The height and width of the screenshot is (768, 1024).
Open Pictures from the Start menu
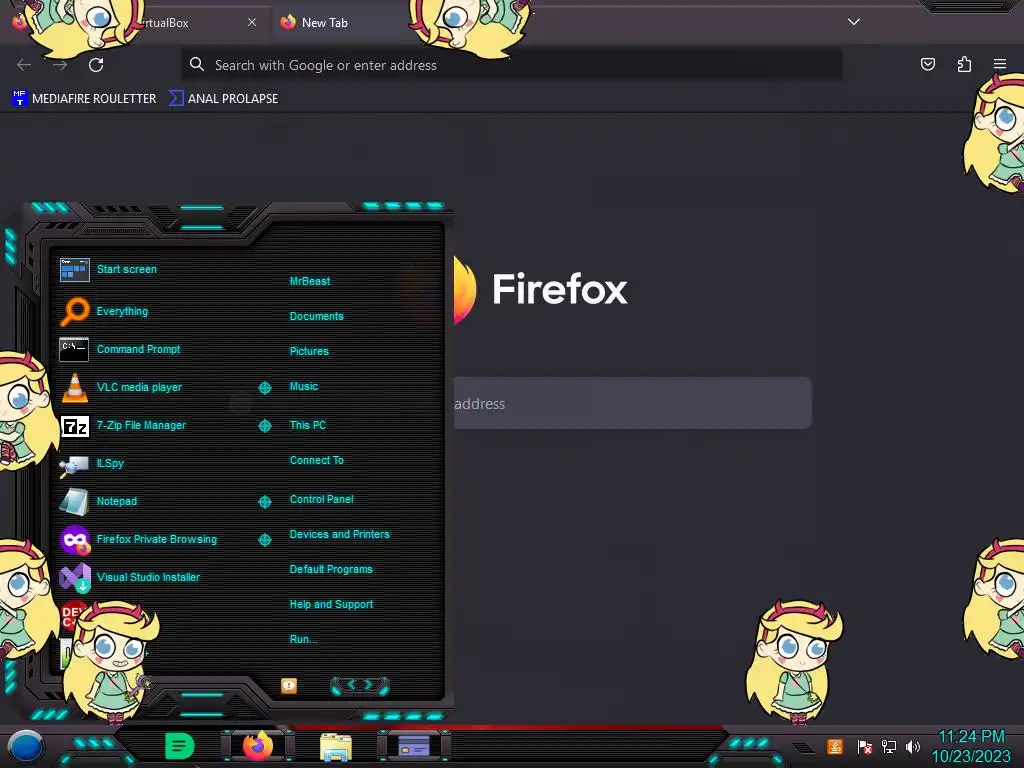point(310,351)
